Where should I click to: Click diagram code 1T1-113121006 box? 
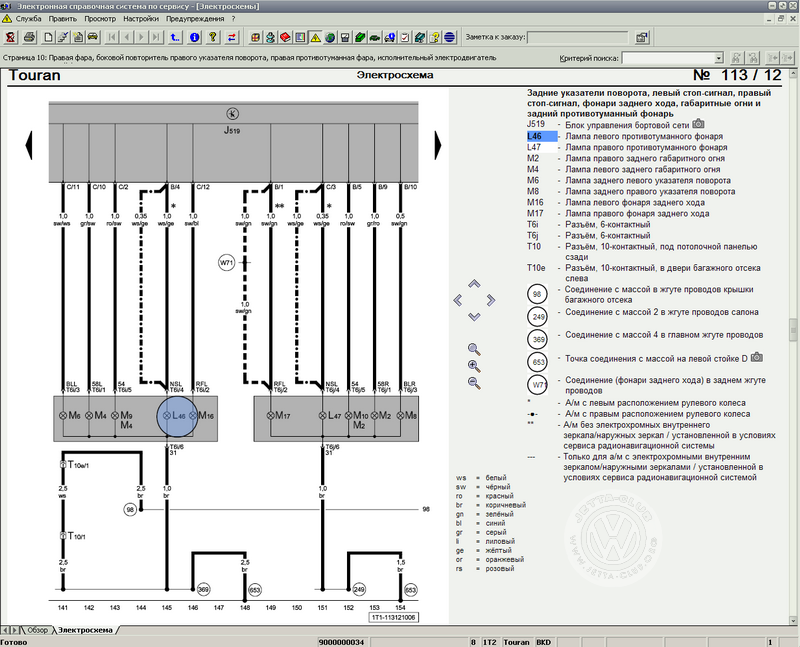click(393, 617)
